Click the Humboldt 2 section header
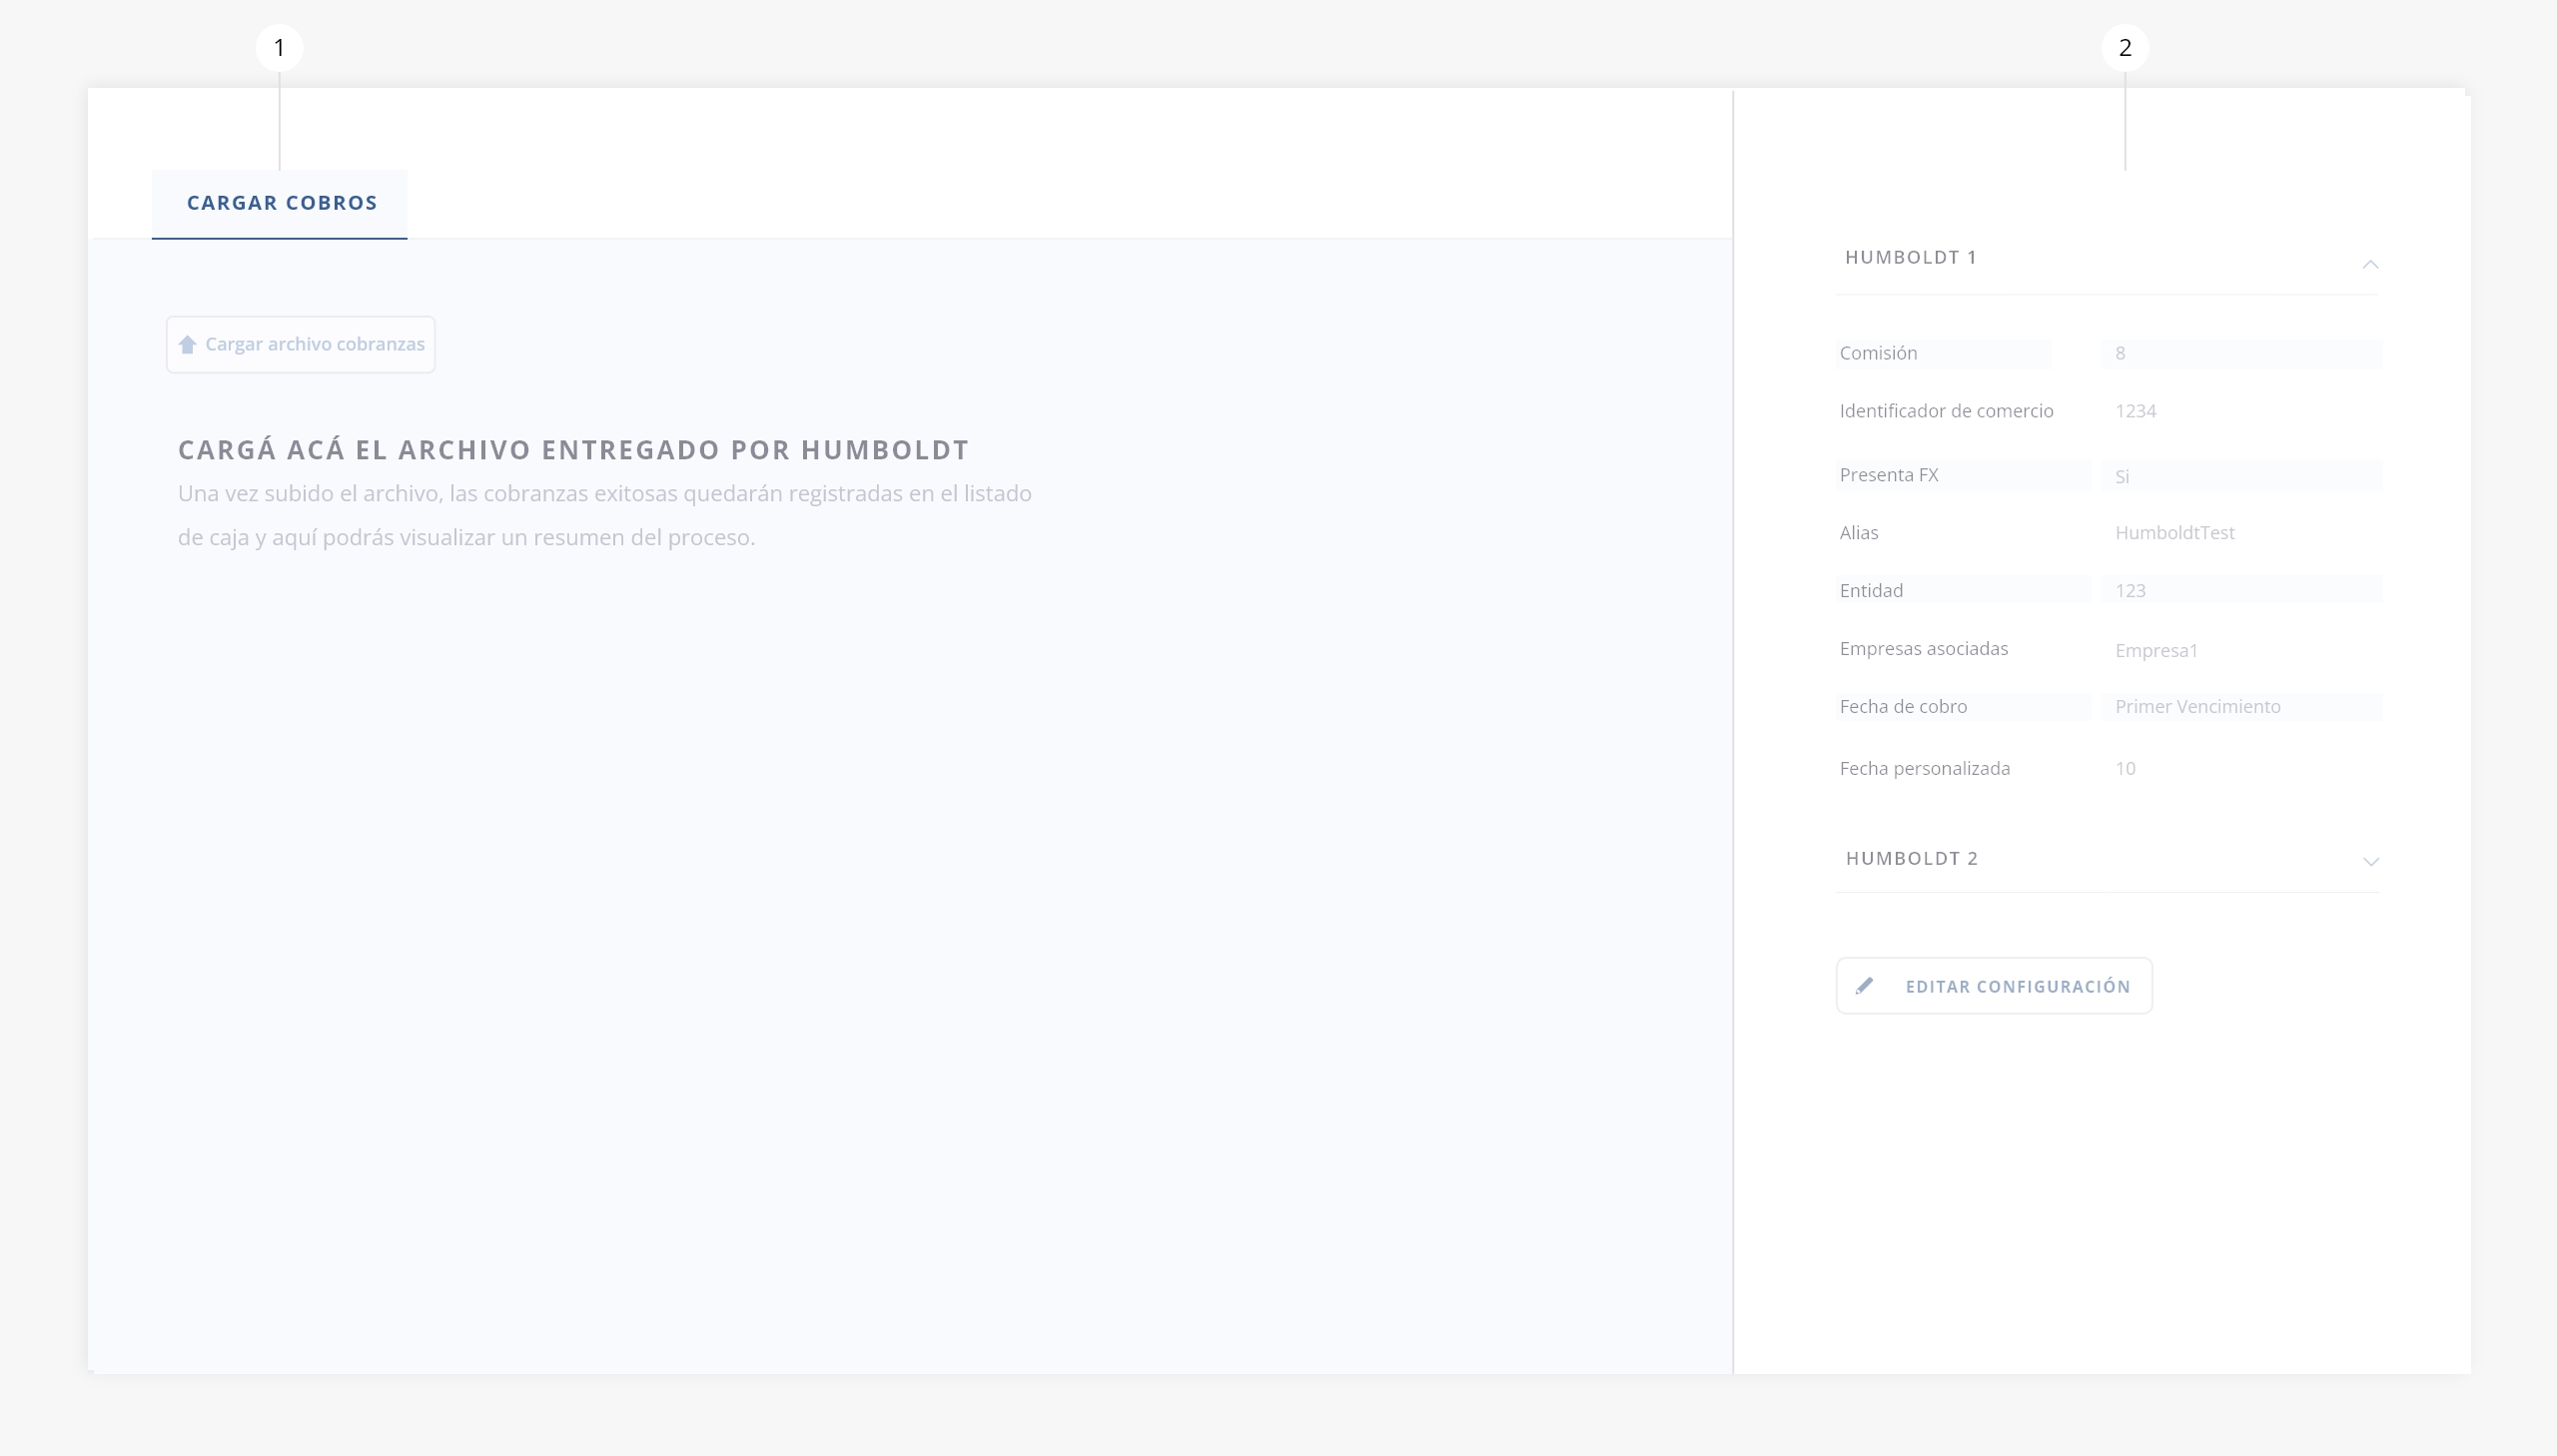Screen dimensions: 2557x1456 click(1912, 859)
